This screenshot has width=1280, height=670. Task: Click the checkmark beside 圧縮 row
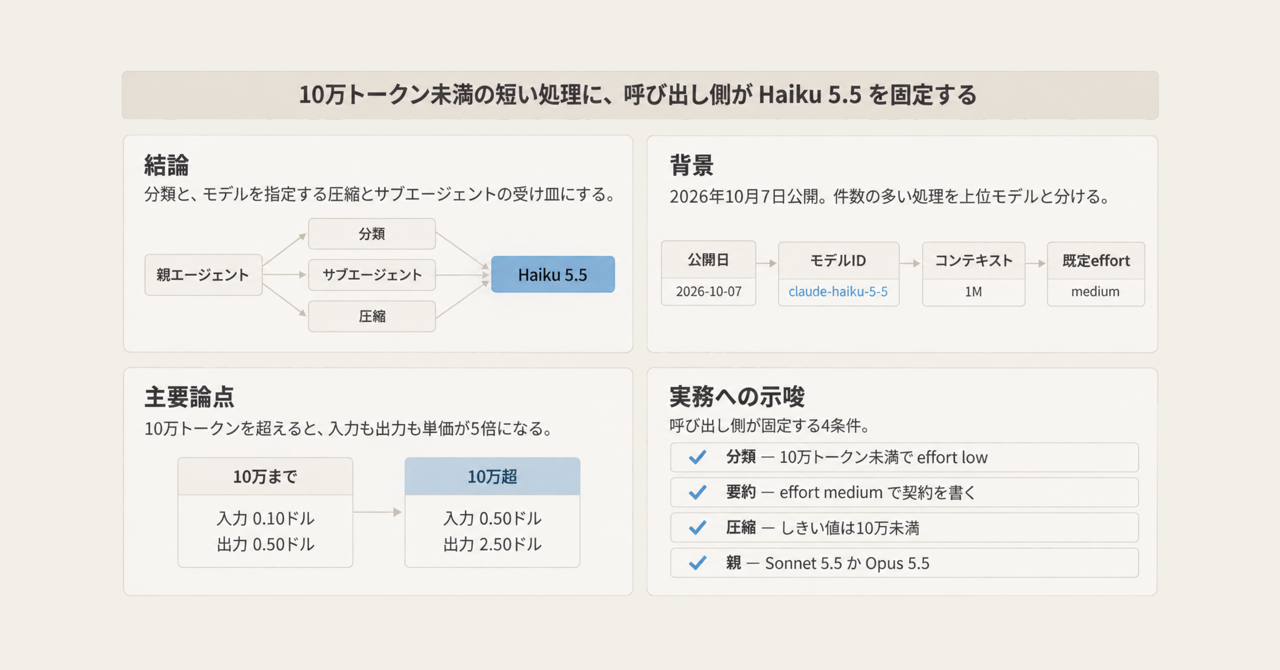[698, 528]
